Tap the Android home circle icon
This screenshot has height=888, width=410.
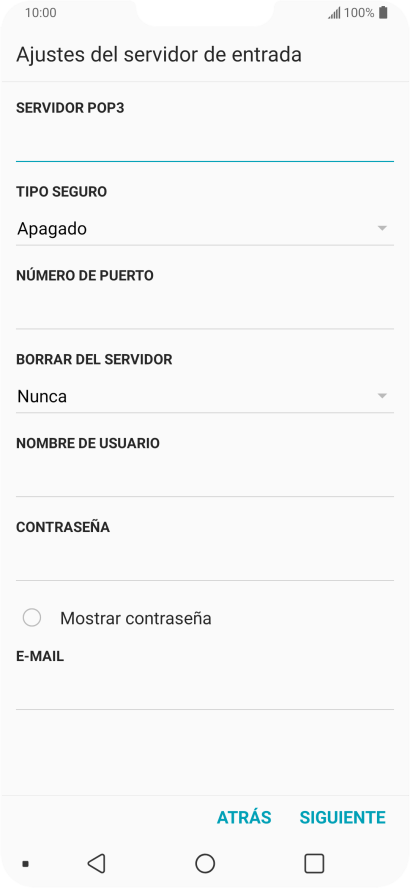(x=205, y=863)
